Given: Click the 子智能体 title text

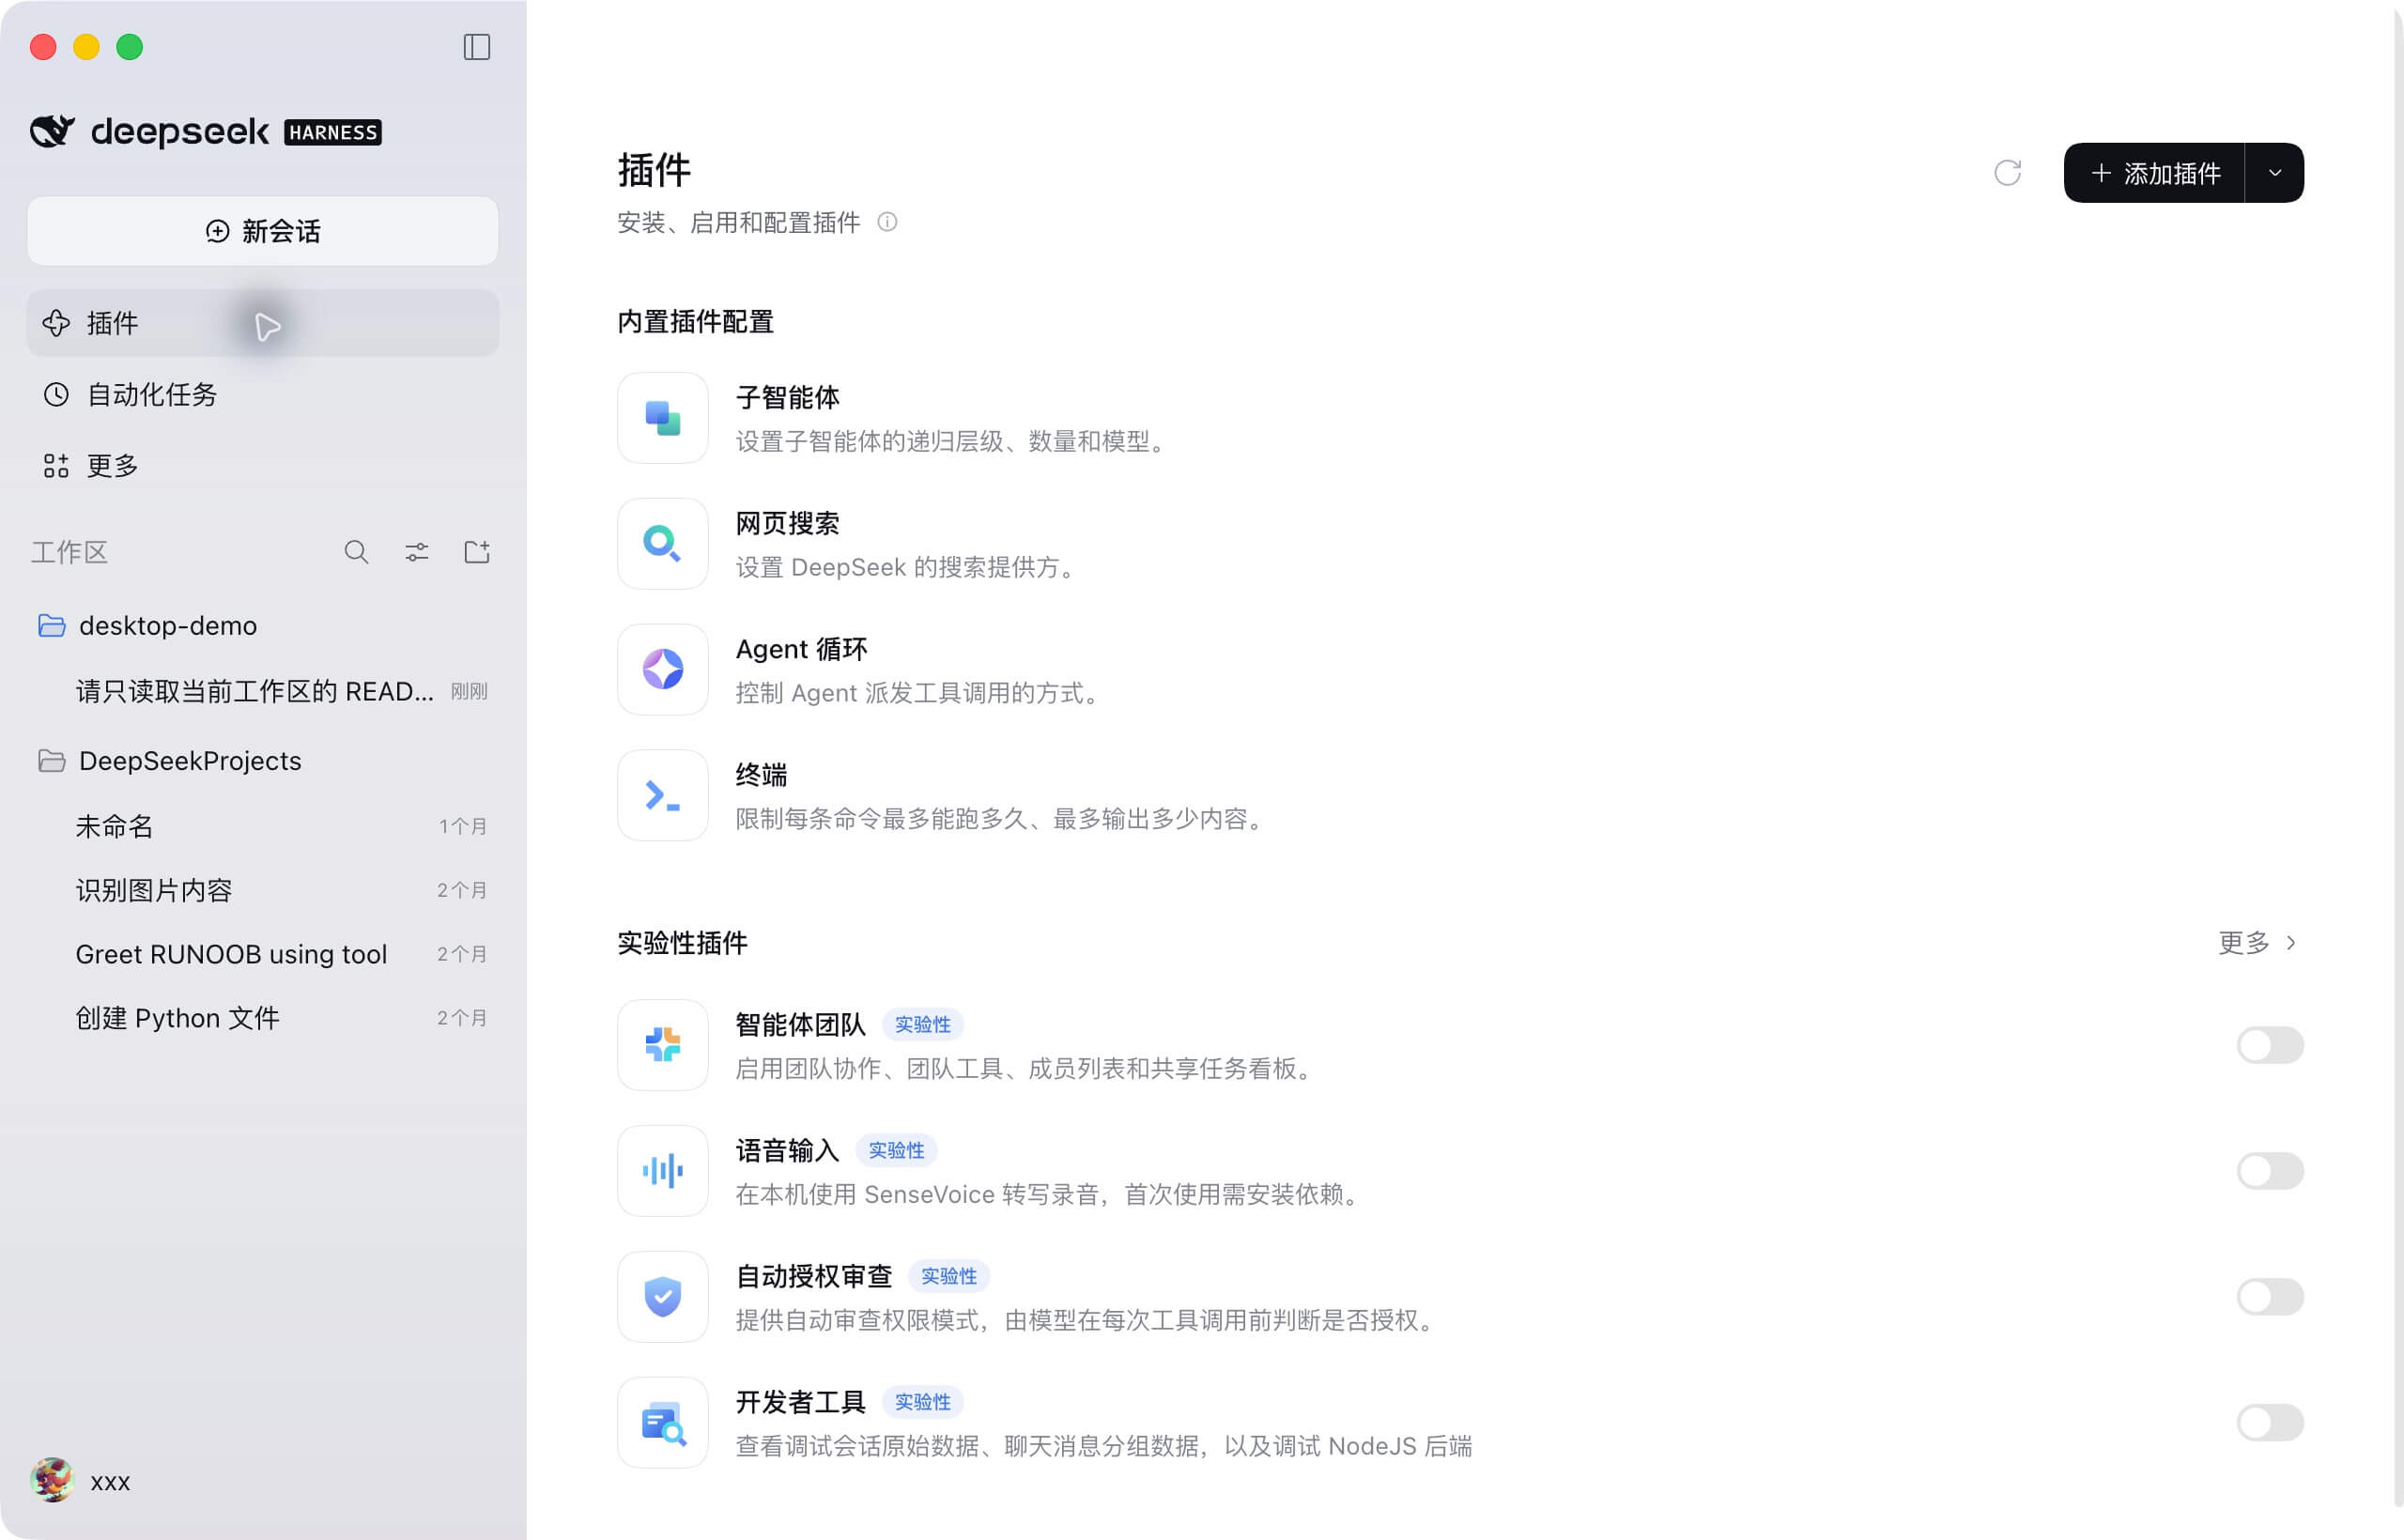Looking at the screenshot, I should click(788, 398).
